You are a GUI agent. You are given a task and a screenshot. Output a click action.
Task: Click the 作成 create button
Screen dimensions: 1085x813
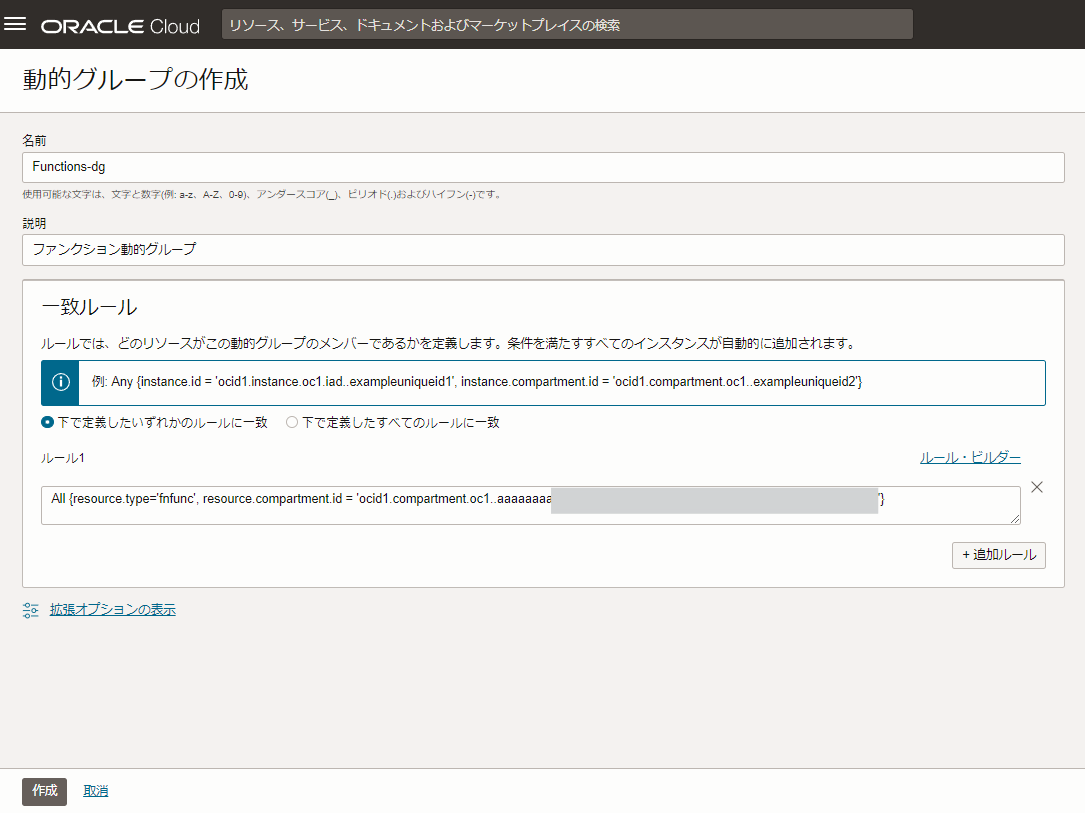[44, 791]
